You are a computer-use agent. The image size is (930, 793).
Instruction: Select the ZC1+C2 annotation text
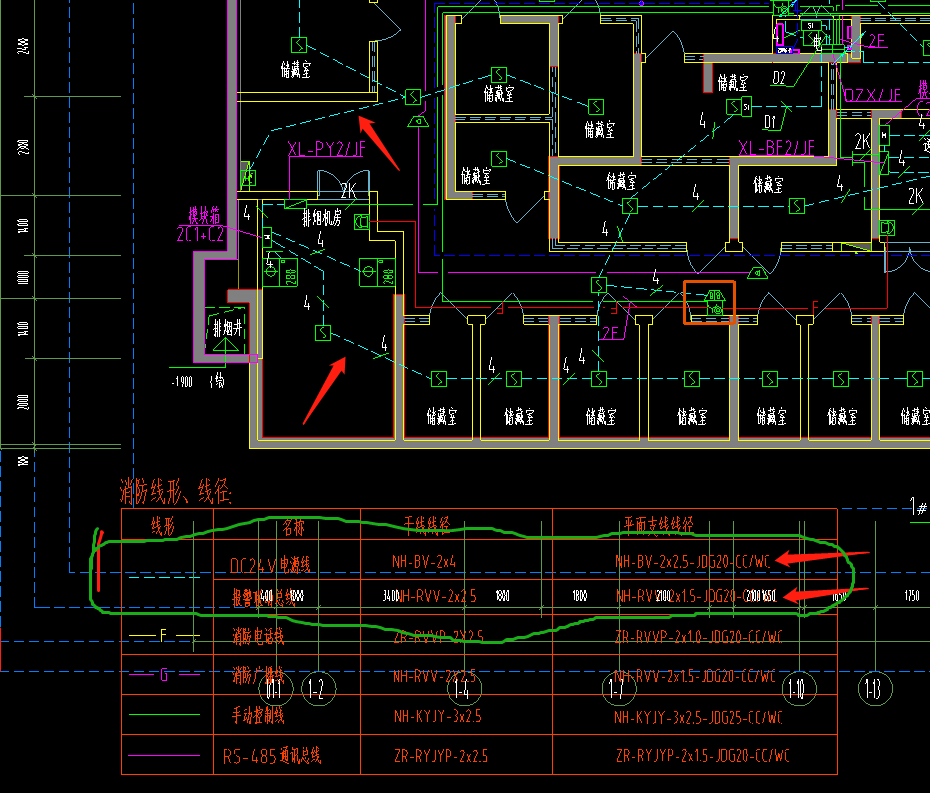pos(200,234)
